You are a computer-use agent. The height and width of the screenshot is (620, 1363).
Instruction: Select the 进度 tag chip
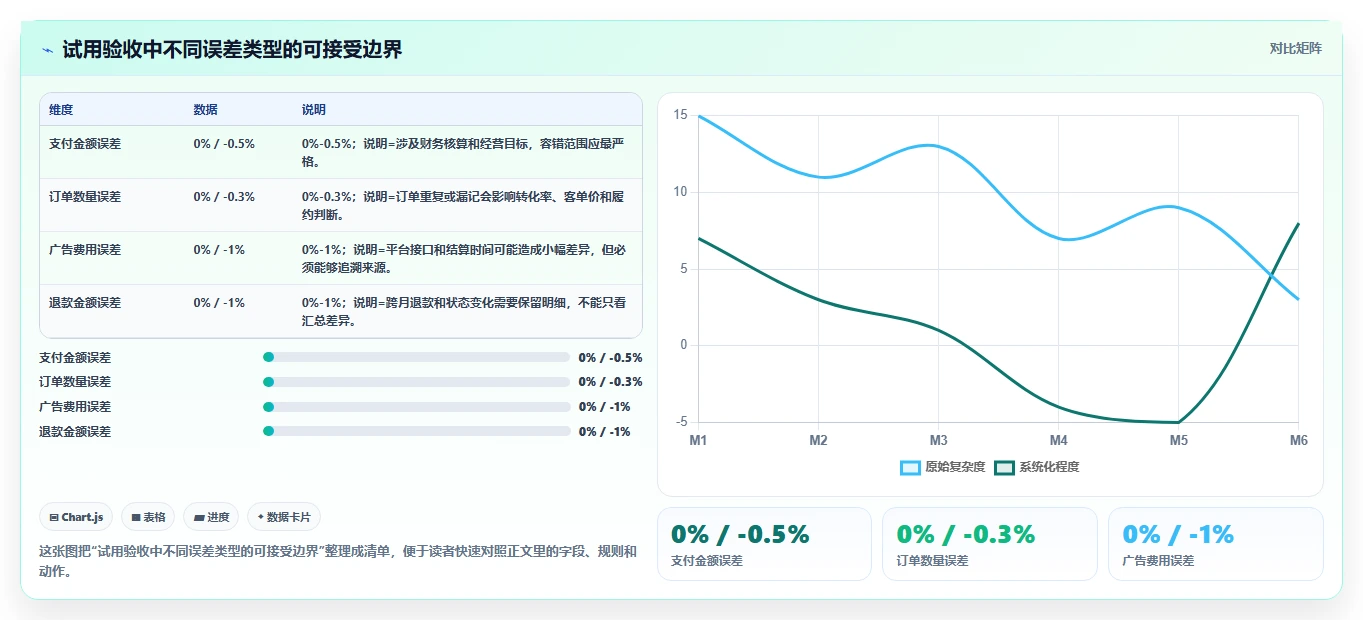[211, 517]
